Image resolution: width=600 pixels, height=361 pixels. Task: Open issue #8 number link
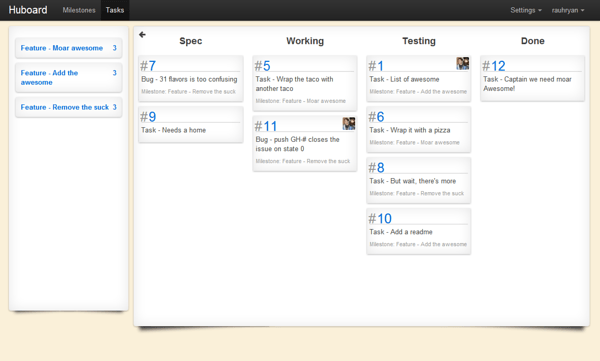[x=377, y=168]
